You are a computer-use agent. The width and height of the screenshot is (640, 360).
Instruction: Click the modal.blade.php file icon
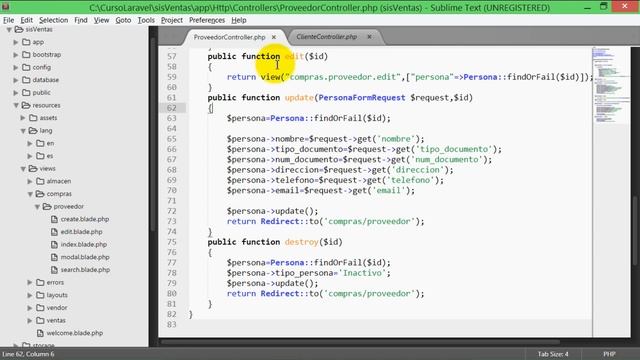click(x=54, y=257)
